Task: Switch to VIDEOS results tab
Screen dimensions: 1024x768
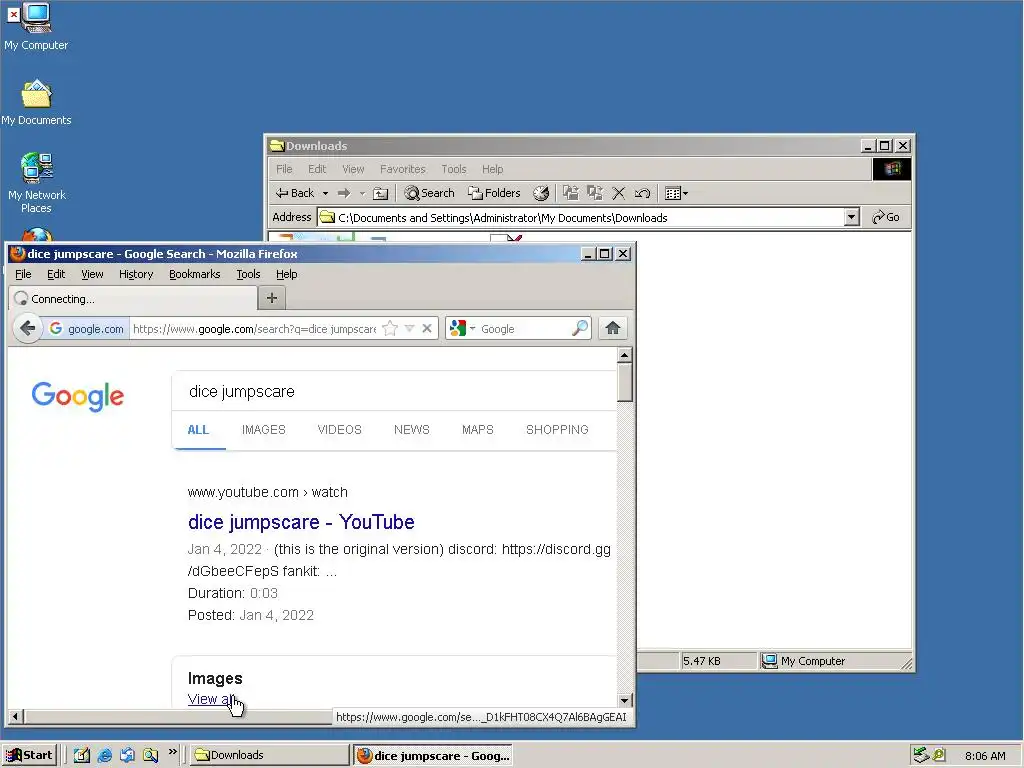Action: pos(340,430)
